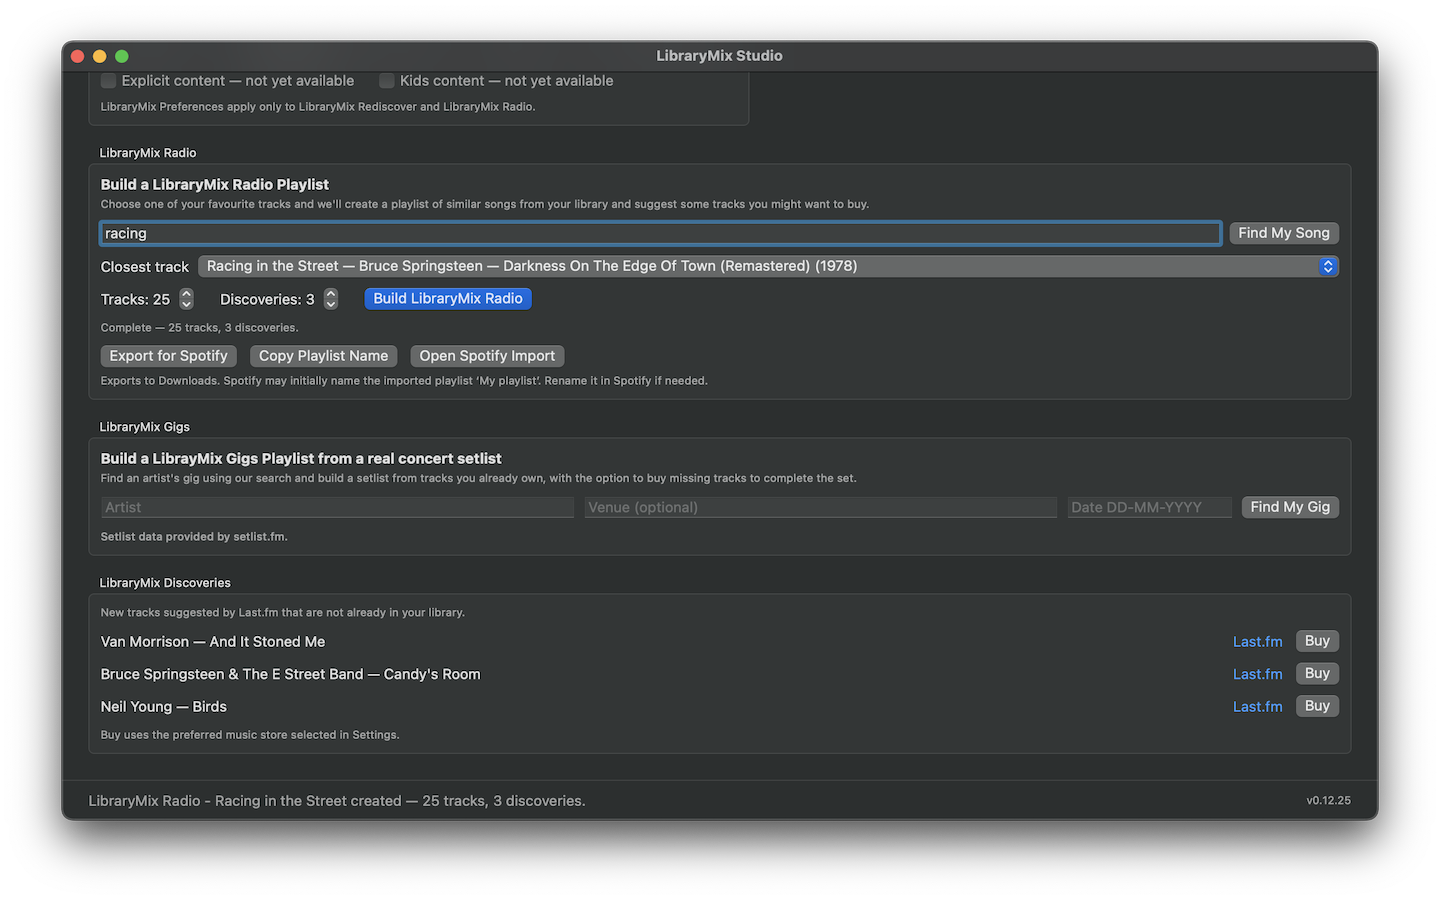1440x900 pixels.
Task: Click Build LibraryMix Radio
Action: point(448,299)
